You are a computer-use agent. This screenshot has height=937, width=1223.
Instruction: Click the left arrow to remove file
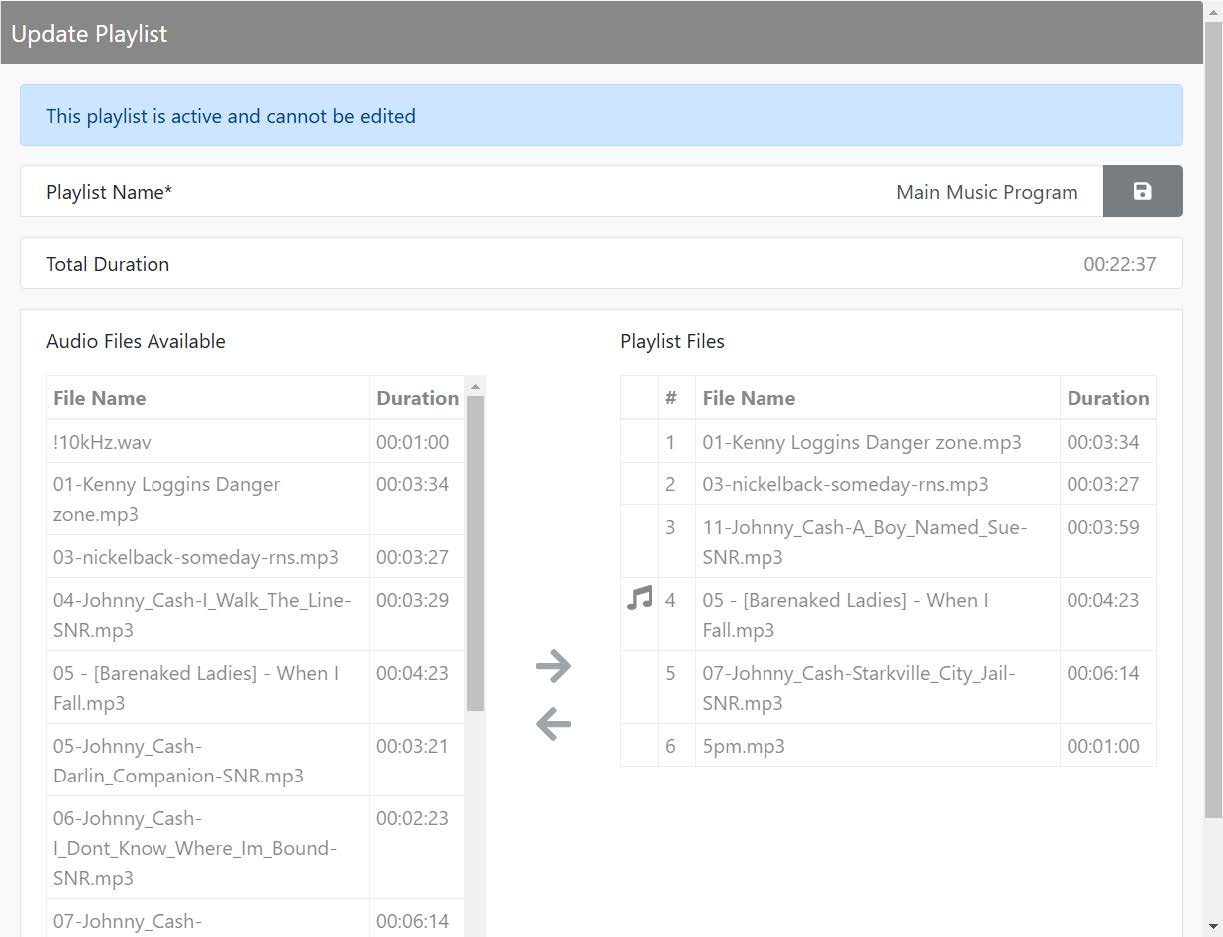coord(553,723)
